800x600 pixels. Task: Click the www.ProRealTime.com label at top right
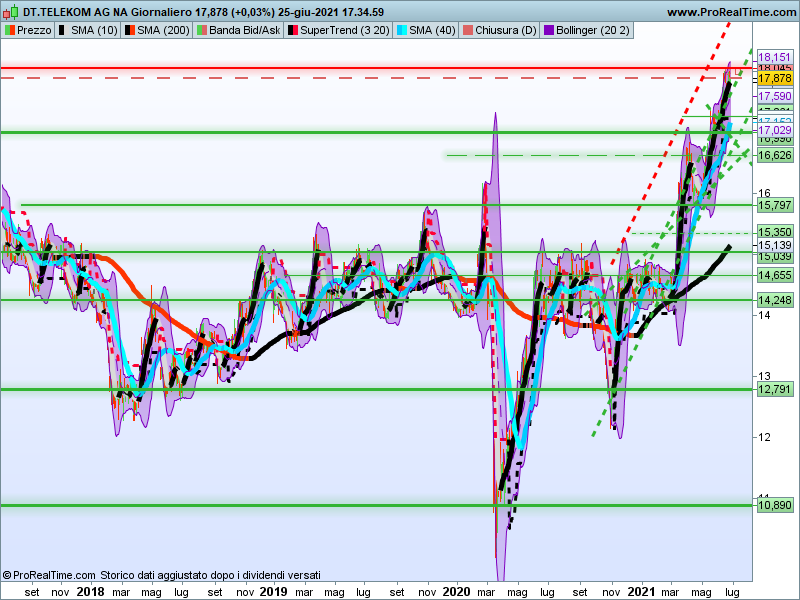point(732,12)
